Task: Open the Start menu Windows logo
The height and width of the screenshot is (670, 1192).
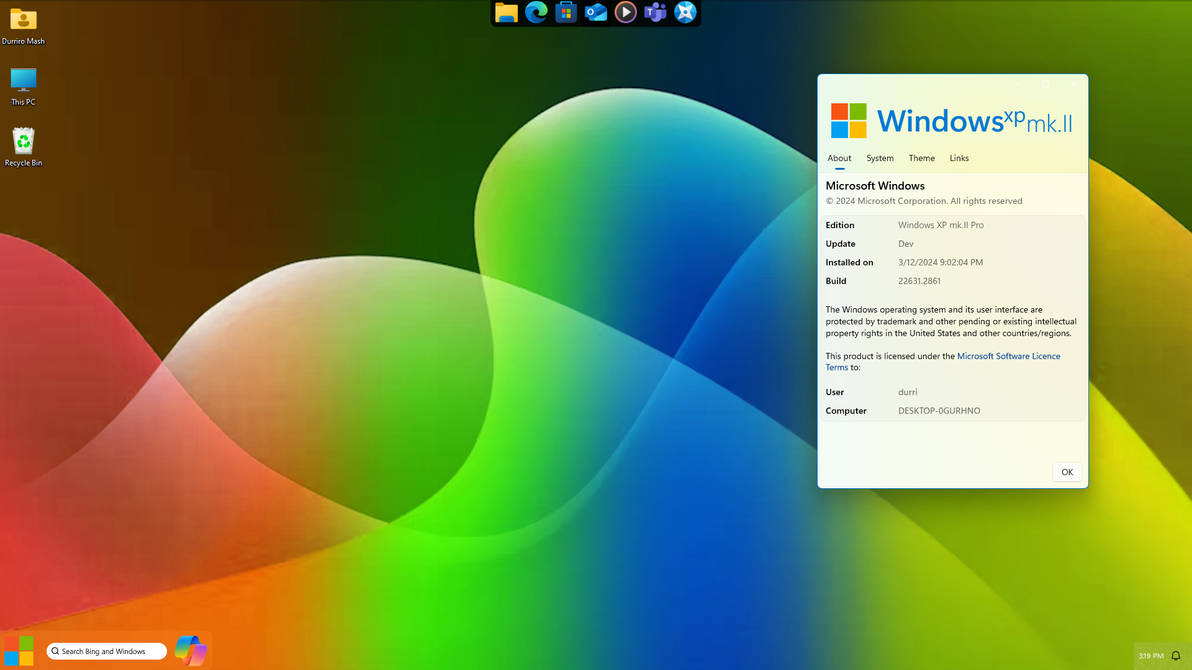Action: (x=18, y=651)
